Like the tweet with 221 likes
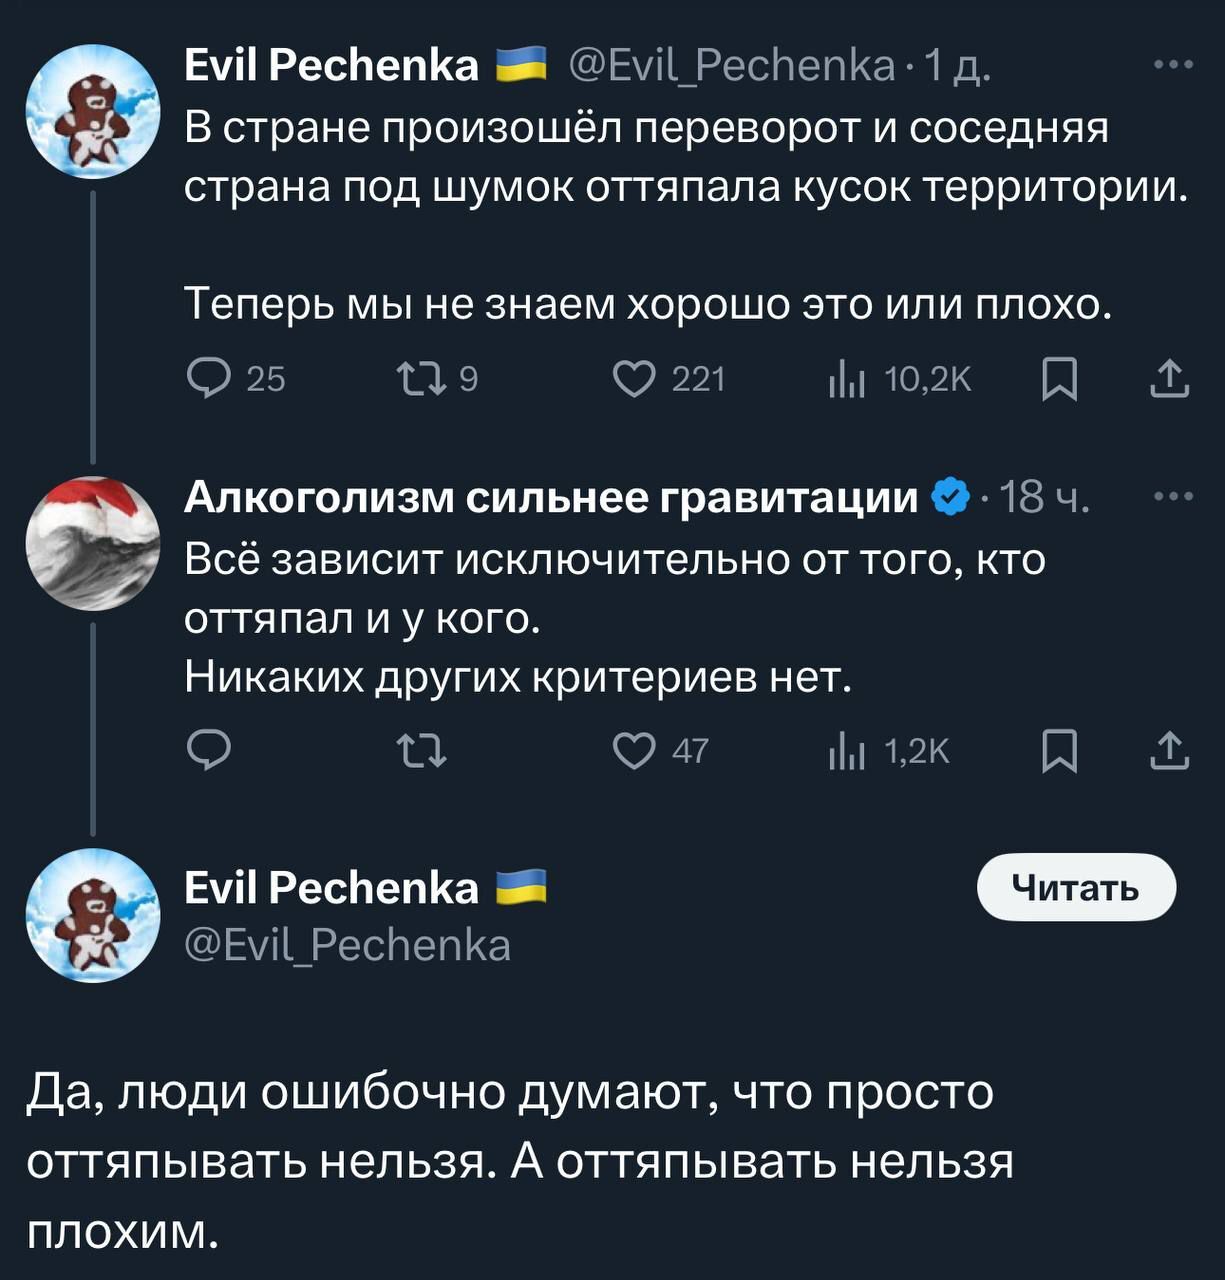1225x1280 pixels. click(634, 379)
